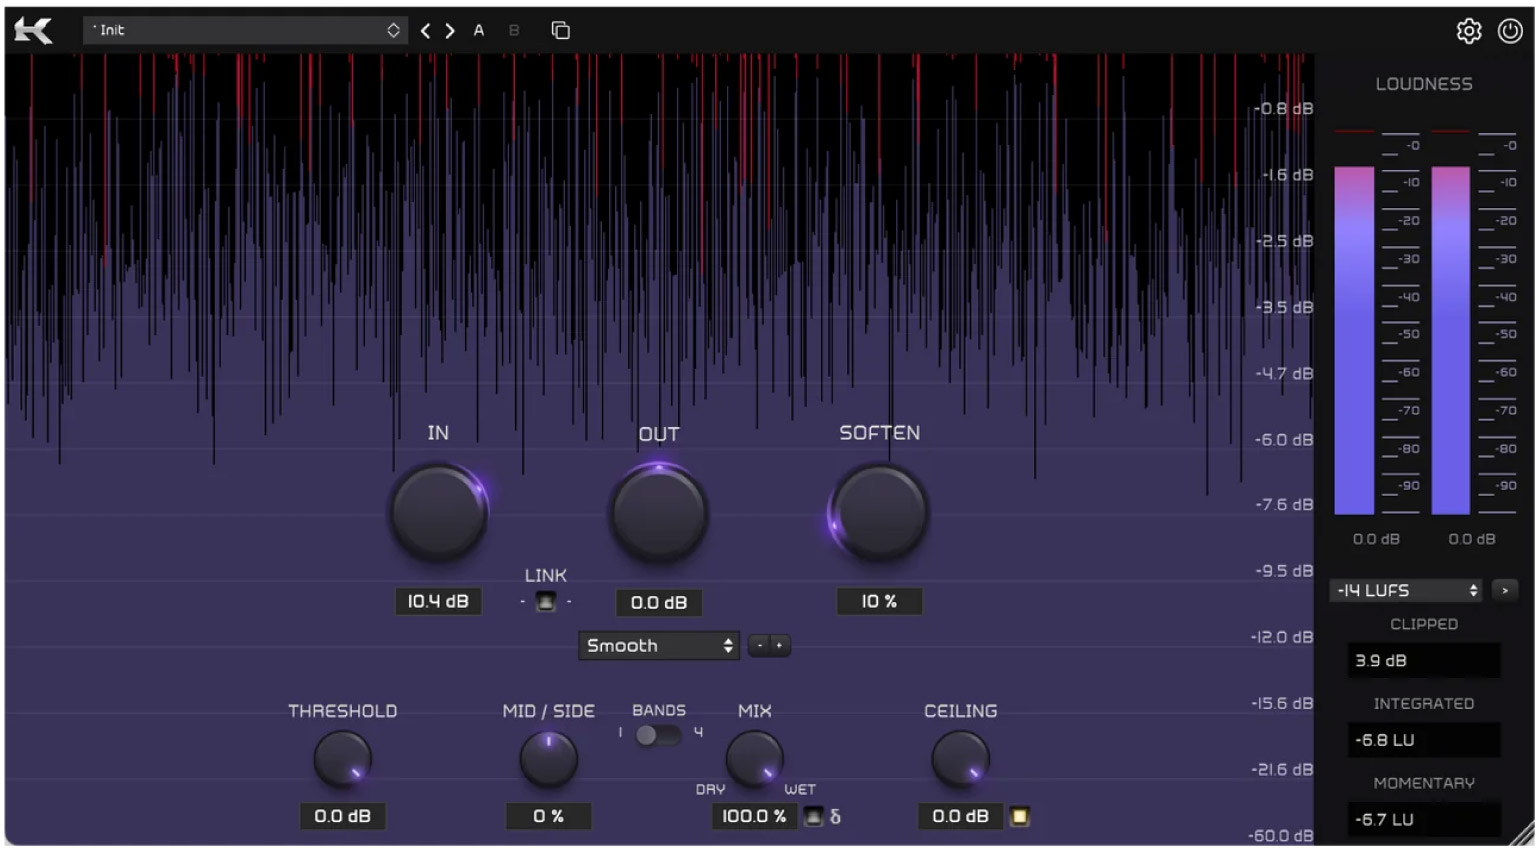The height and width of the screenshot is (850, 1540).
Task: Click the + button next to Smooth
Action: coord(779,646)
